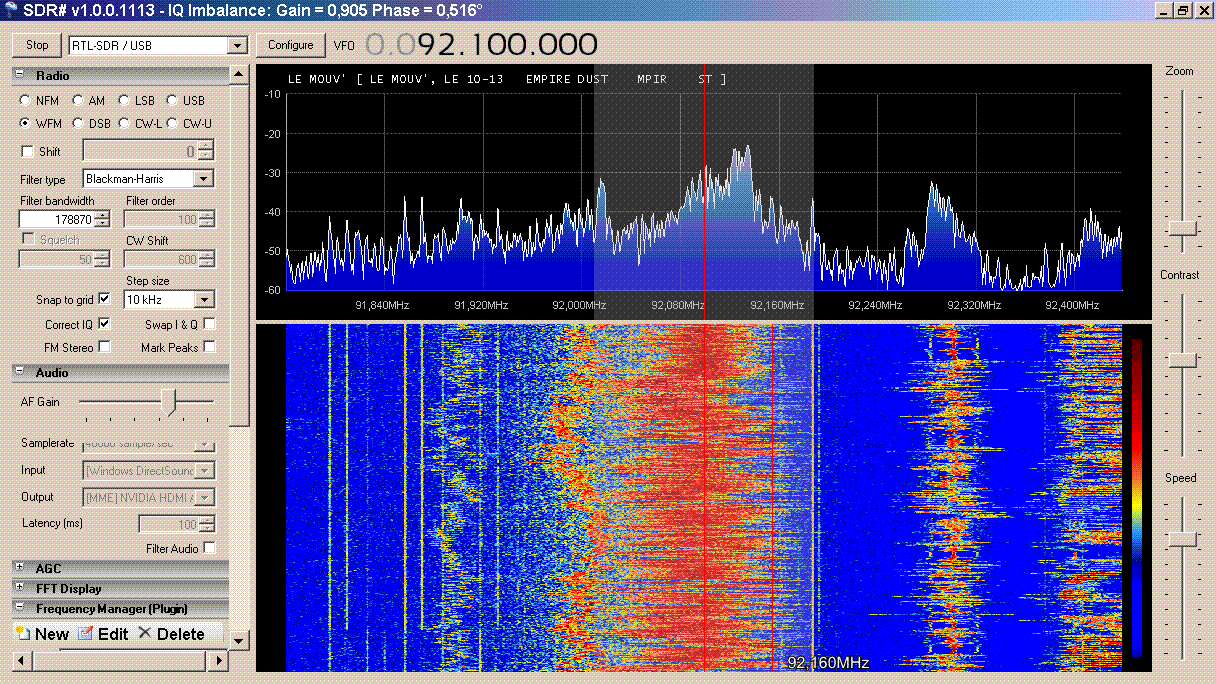Enable FM Stereo checkbox
The height and width of the screenshot is (684, 1216).
coord(104,347)
